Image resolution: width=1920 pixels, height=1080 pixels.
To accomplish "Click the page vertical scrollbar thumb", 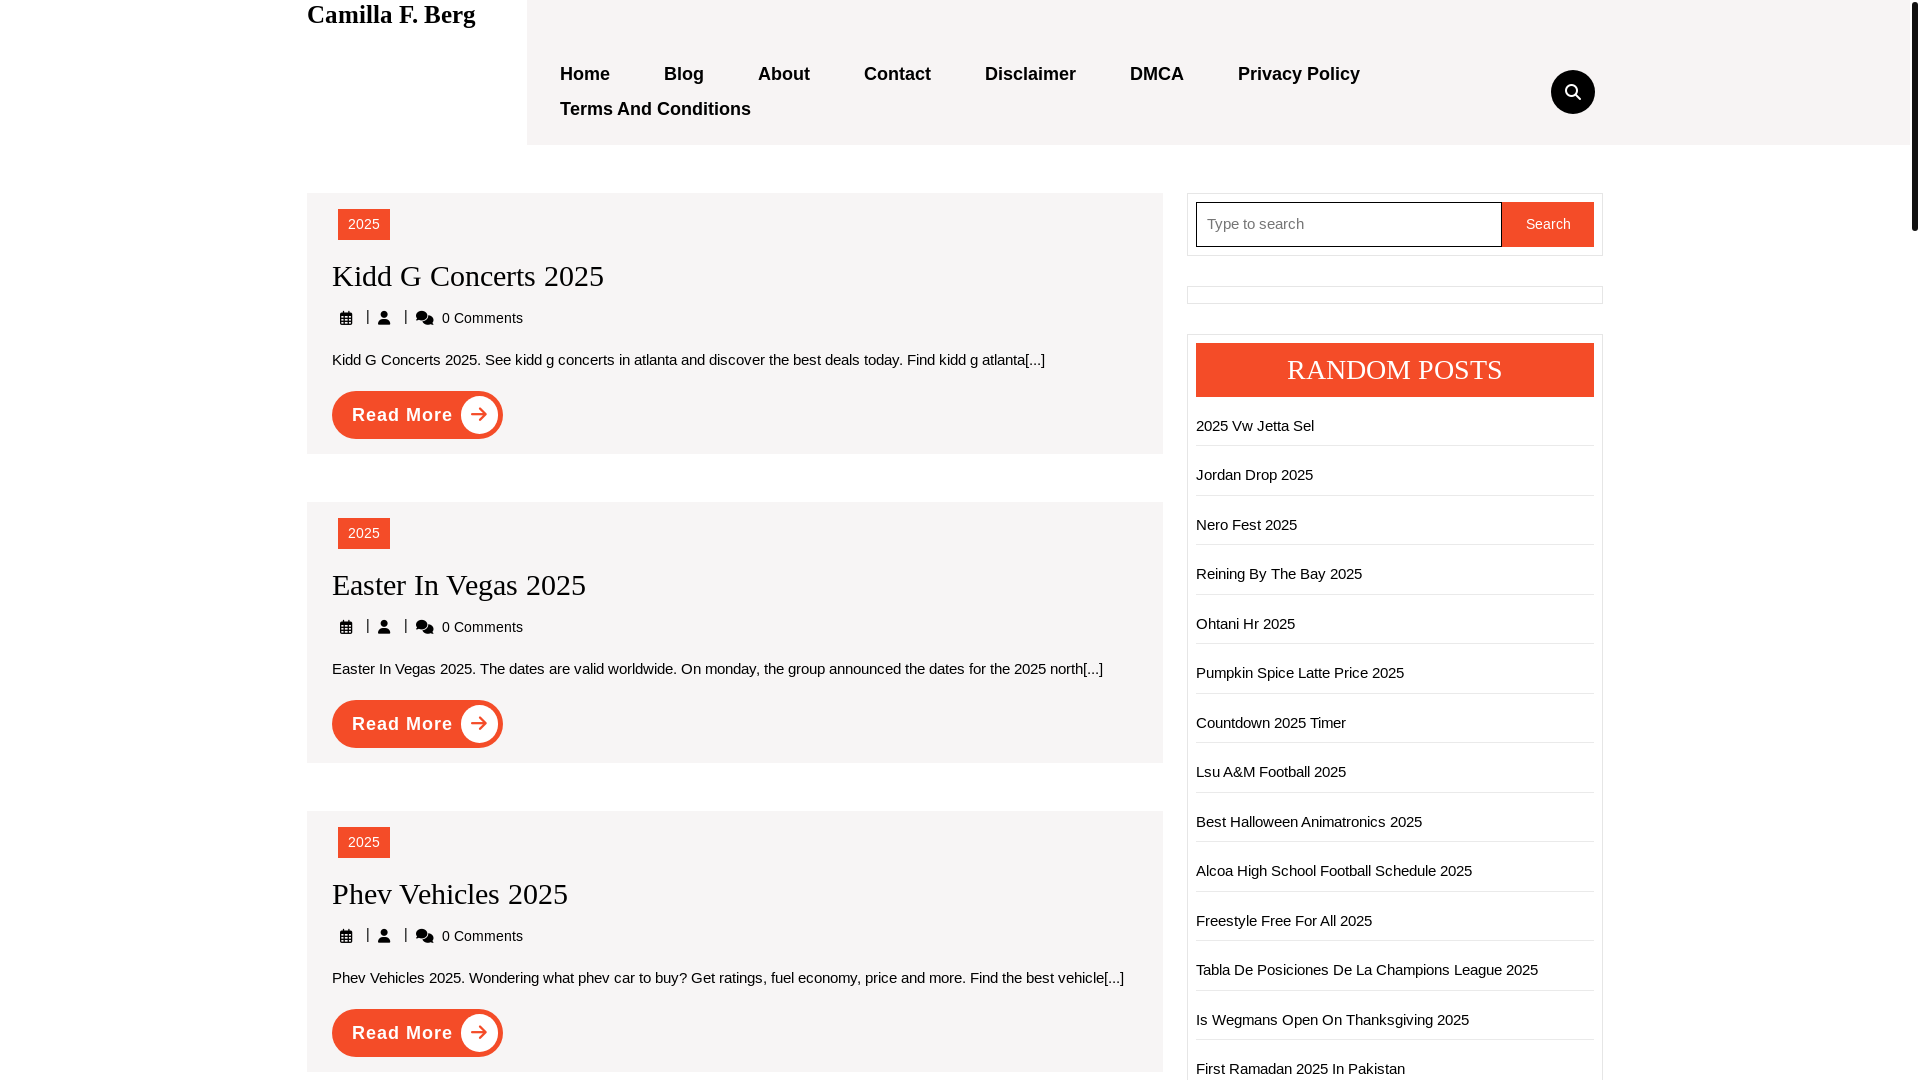I will click(x=1914, y=116).
